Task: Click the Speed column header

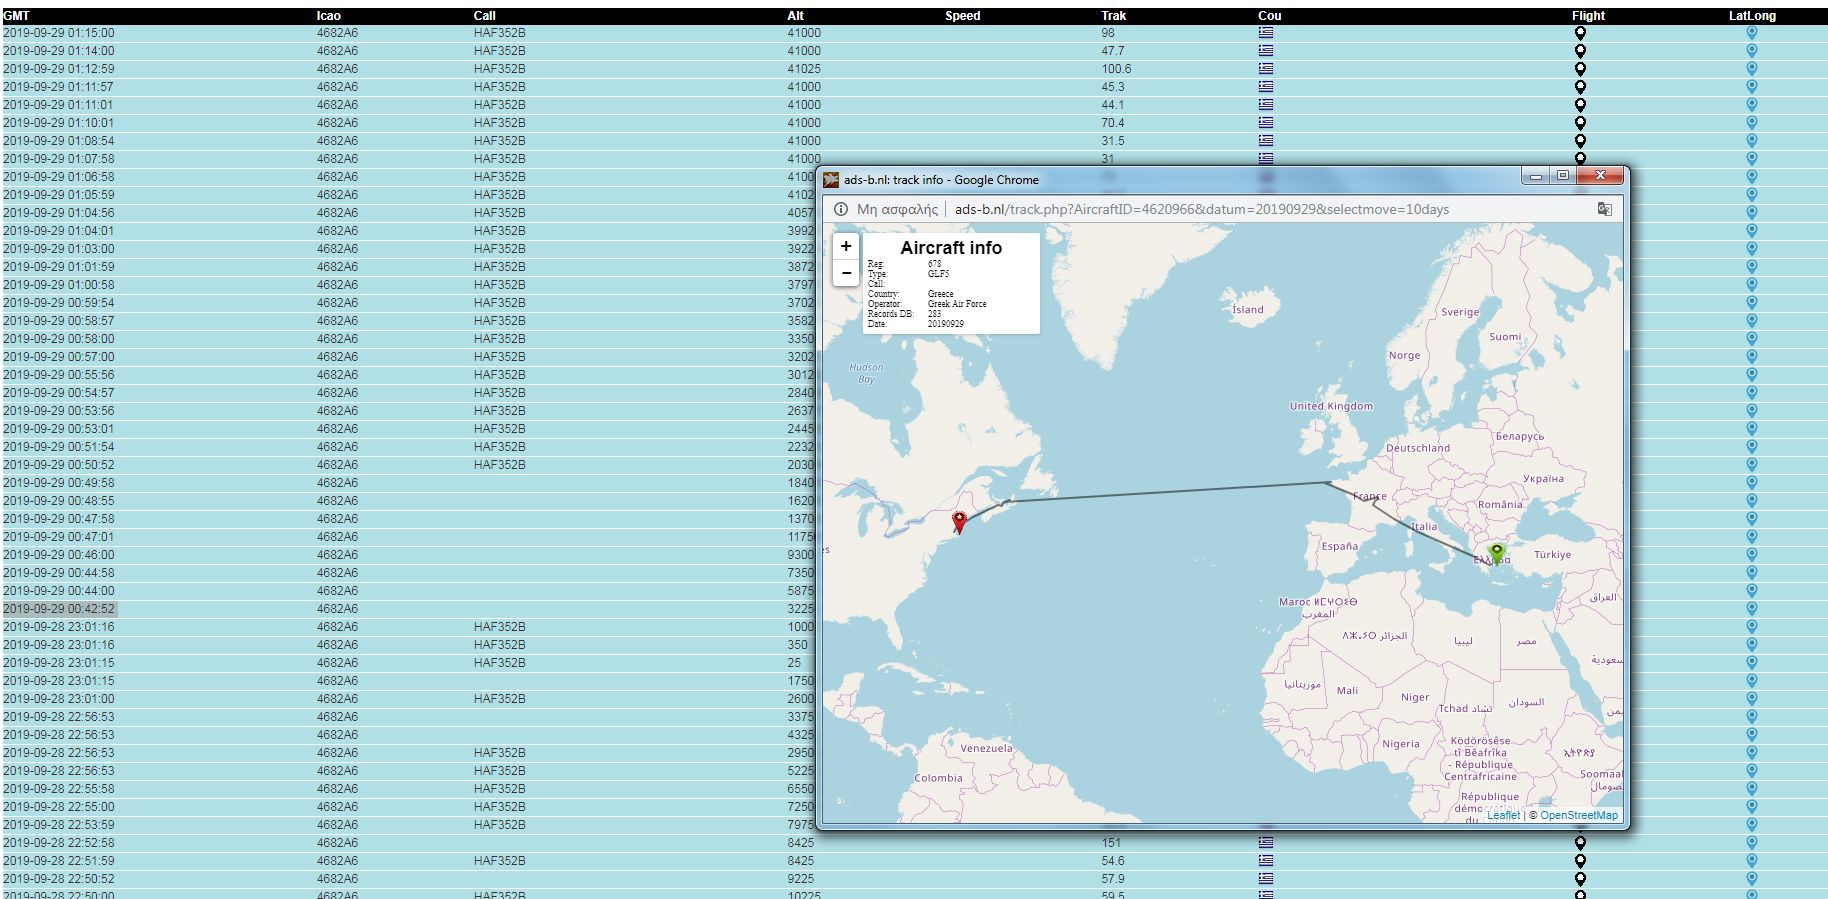Action: click(963, 16)
